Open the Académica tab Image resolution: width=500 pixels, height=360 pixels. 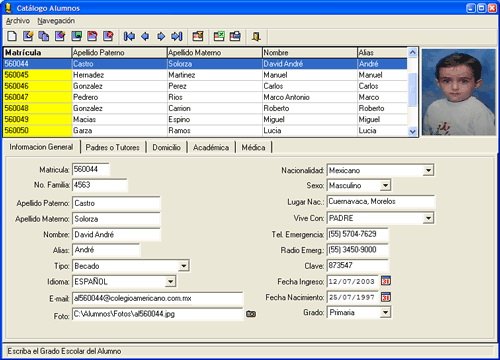coord(211,147)
